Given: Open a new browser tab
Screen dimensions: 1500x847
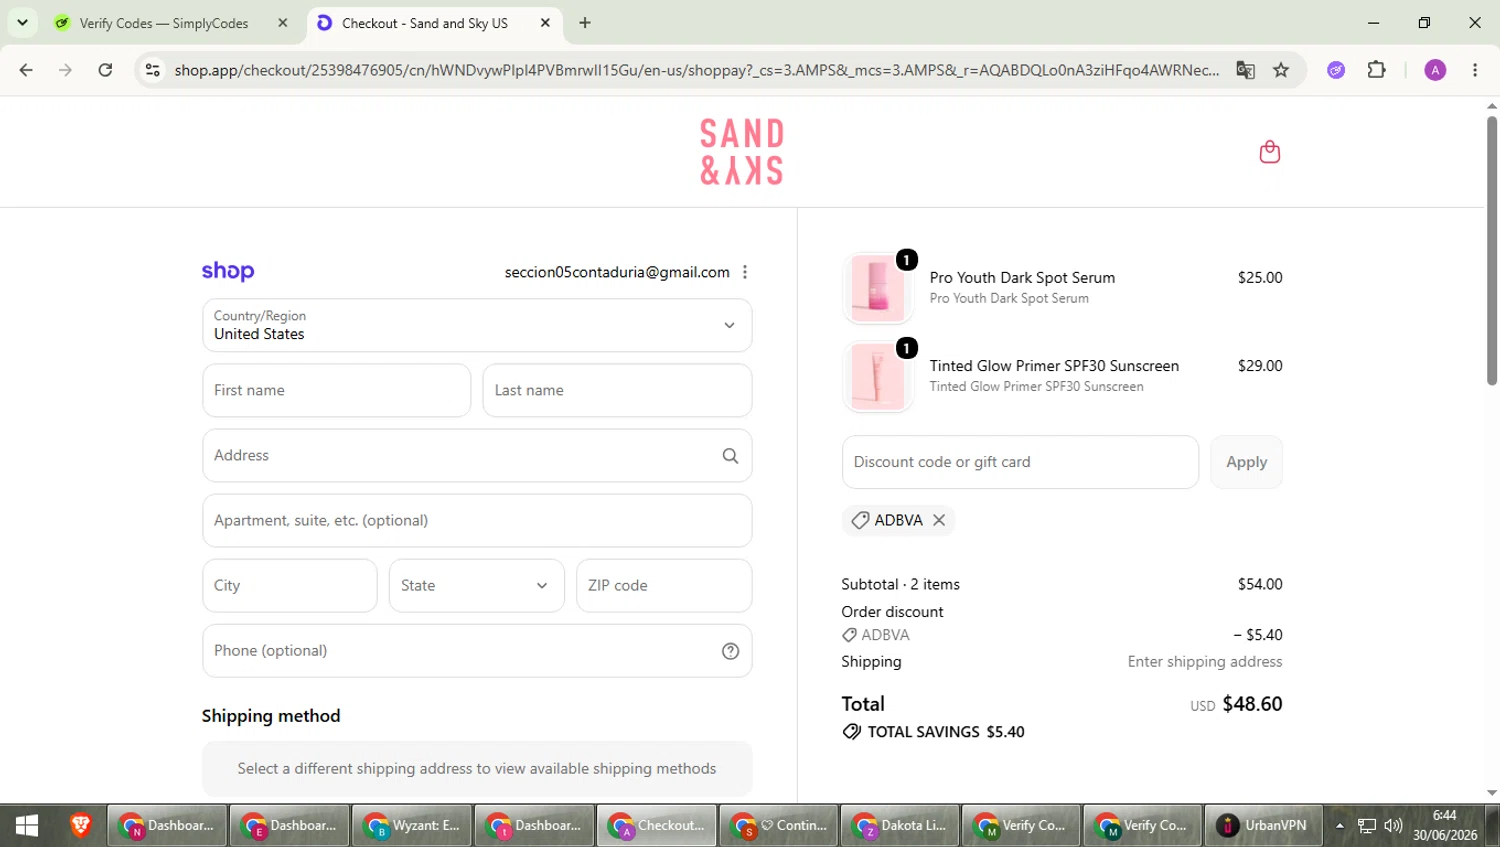Looking at the screenshot, I should coord(585,23).
